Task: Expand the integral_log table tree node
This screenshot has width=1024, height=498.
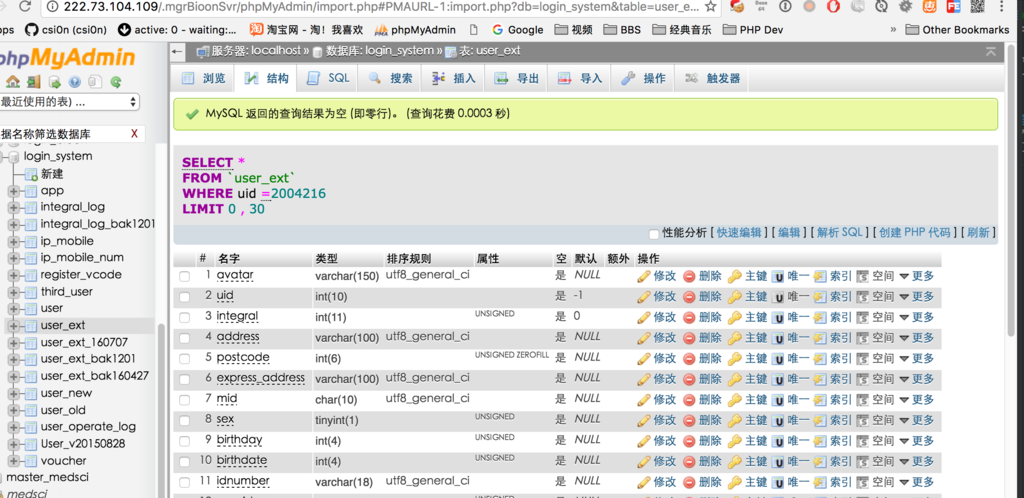Action: 13,207
